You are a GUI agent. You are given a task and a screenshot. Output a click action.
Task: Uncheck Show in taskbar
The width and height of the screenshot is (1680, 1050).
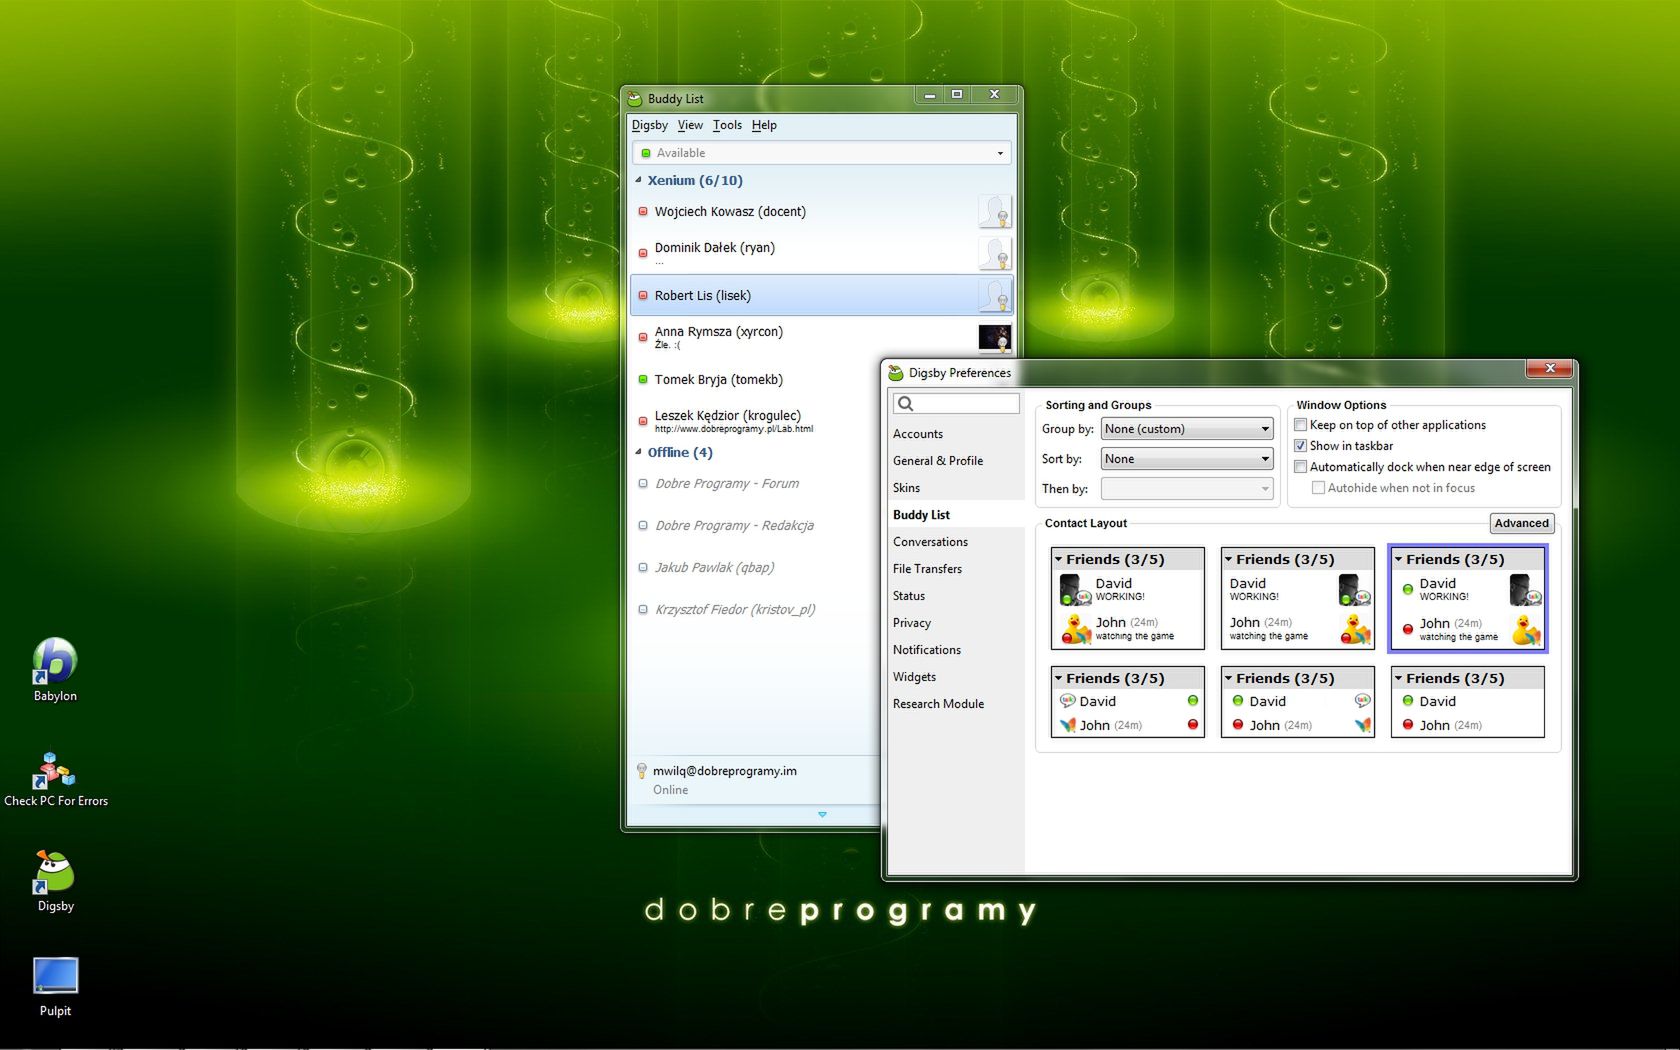(x=1301, y=446)
